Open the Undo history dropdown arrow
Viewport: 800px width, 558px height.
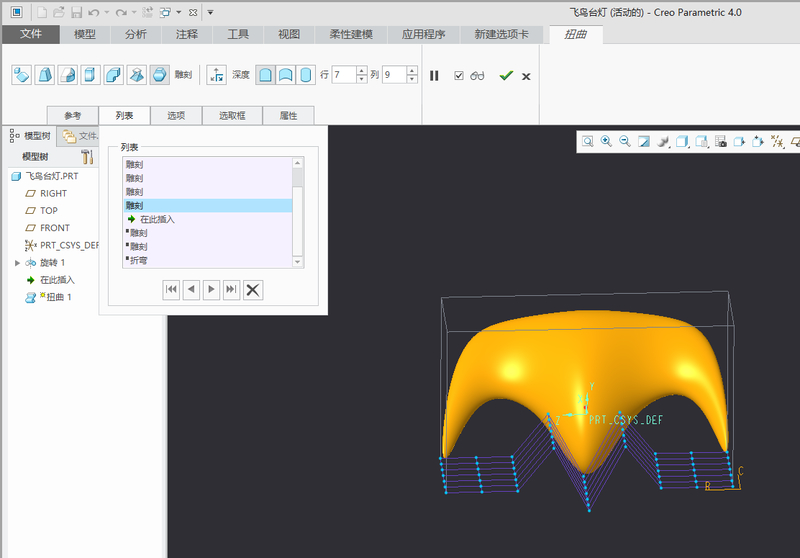(107, 12)
